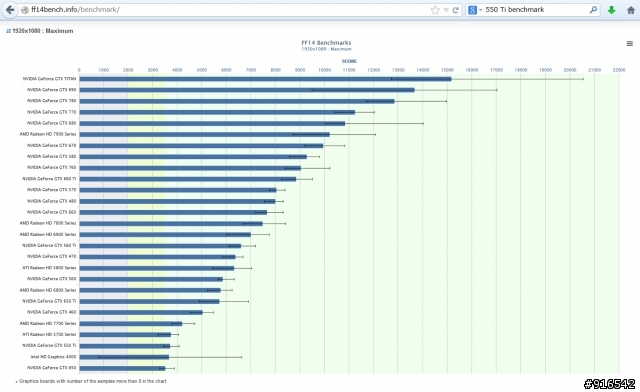Select the NVIDIA GeForce GTX 550 Ti label
This screenshot has height=392, width=640.
49,345
